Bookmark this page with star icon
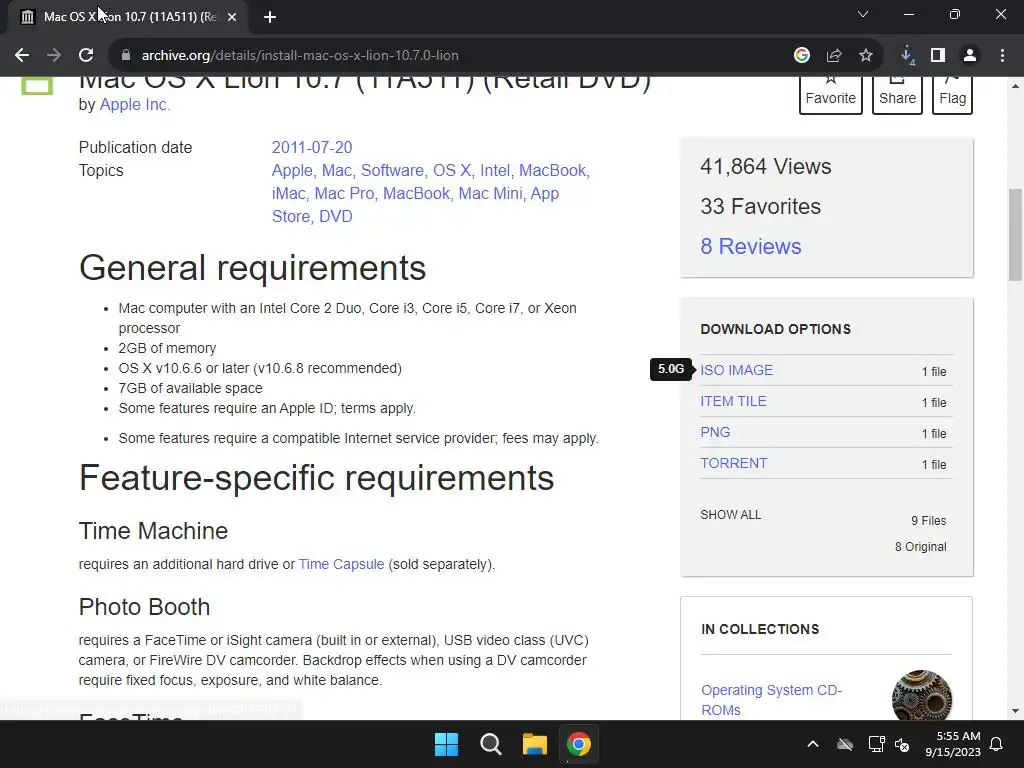The height and width of the screenshot is (768, 1024). point(866,56)
